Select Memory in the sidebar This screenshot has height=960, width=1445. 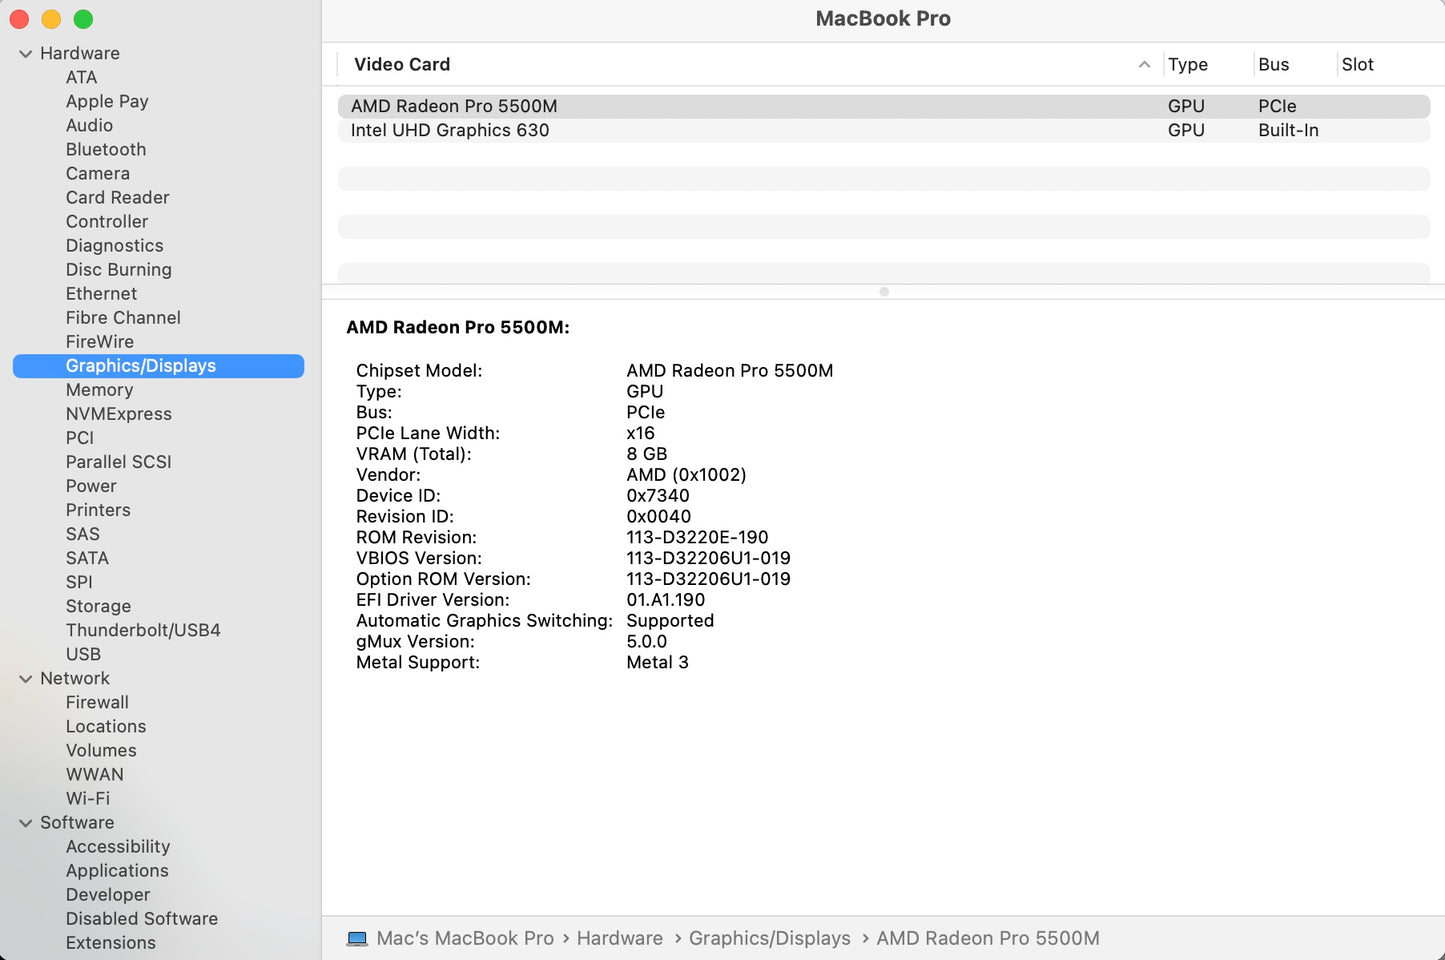(99, 390)
